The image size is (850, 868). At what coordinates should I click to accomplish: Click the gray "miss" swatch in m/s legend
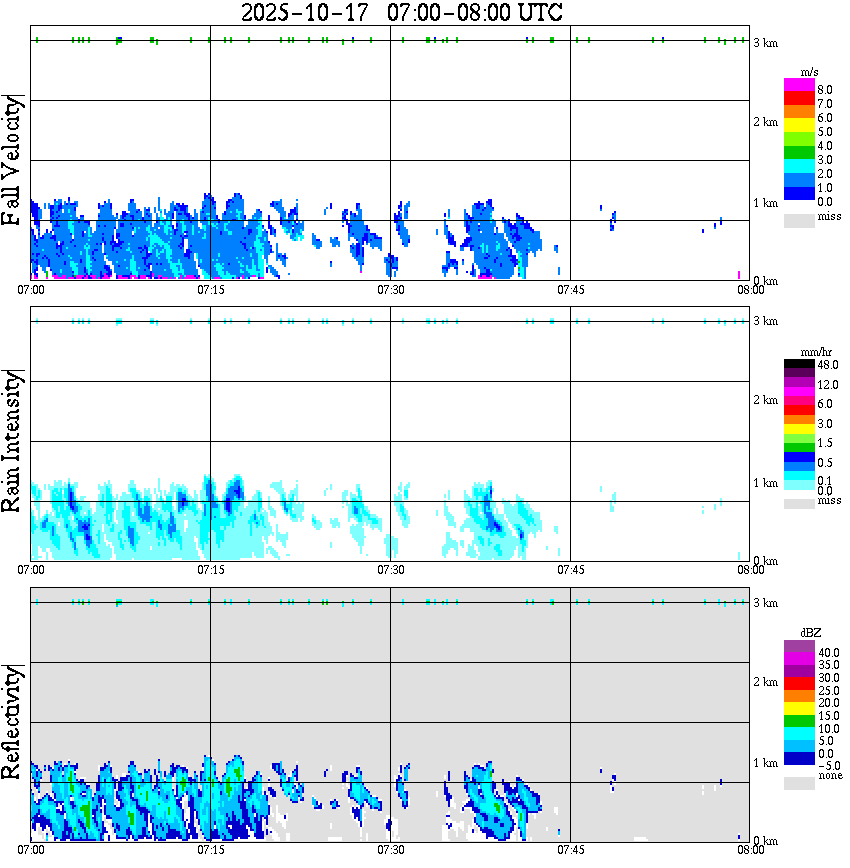tap(799, 220)
